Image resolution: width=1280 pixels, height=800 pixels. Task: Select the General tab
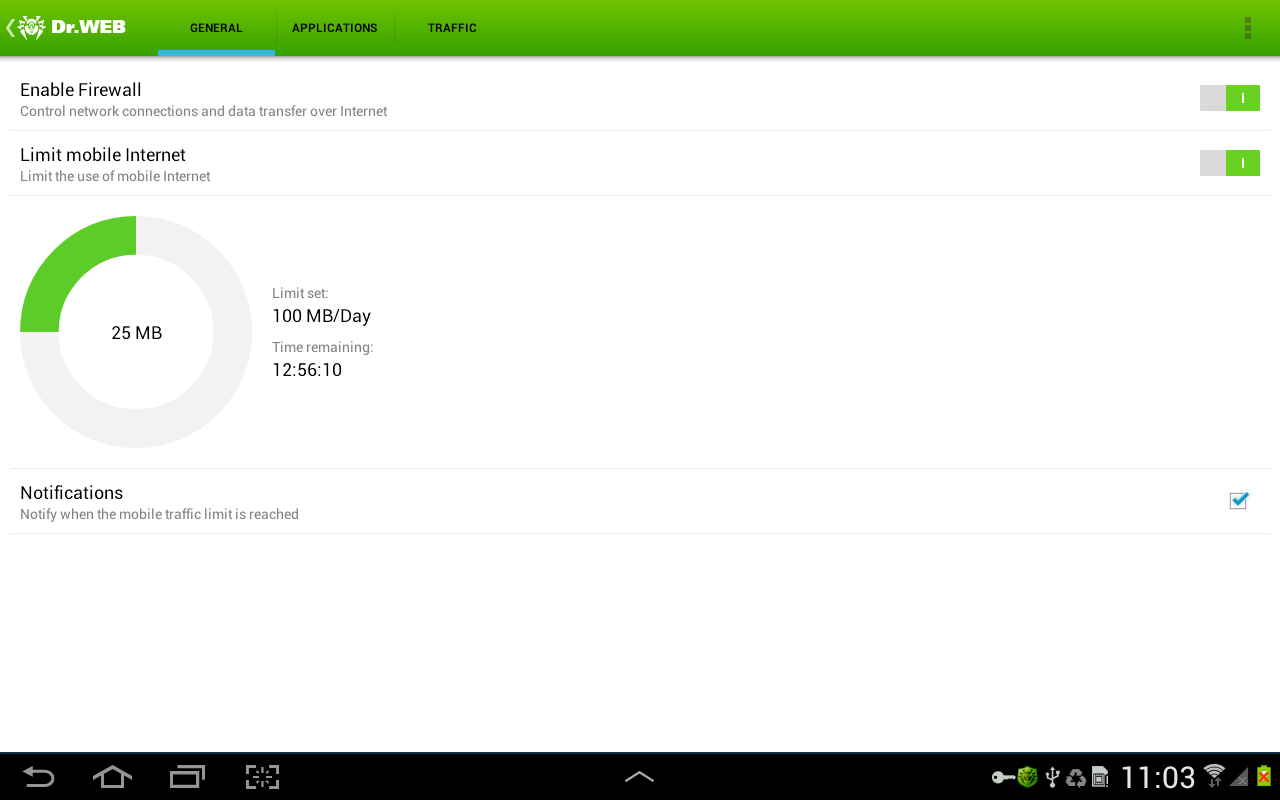216,28
